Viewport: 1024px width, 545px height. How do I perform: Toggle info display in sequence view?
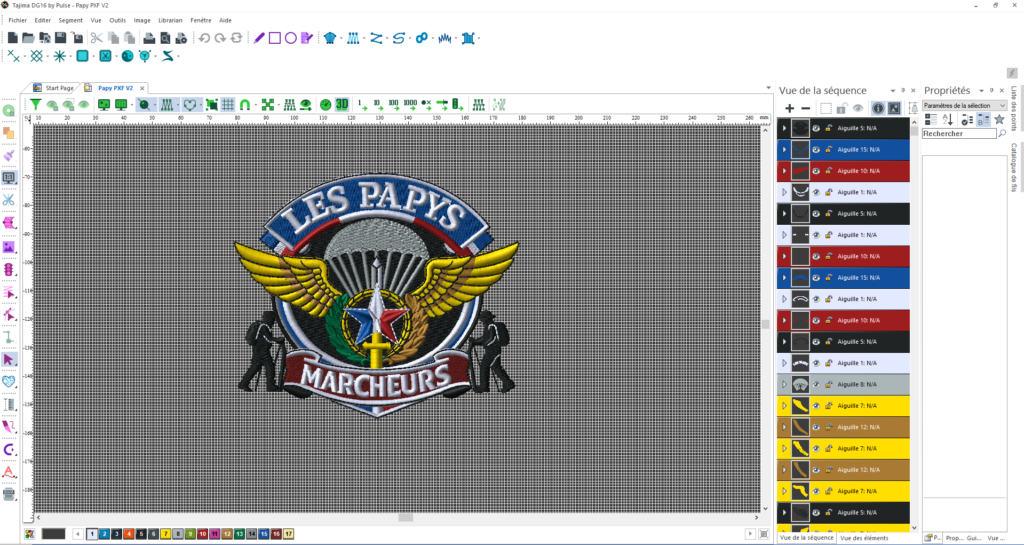pyautogui.click(x=878, y=108)
